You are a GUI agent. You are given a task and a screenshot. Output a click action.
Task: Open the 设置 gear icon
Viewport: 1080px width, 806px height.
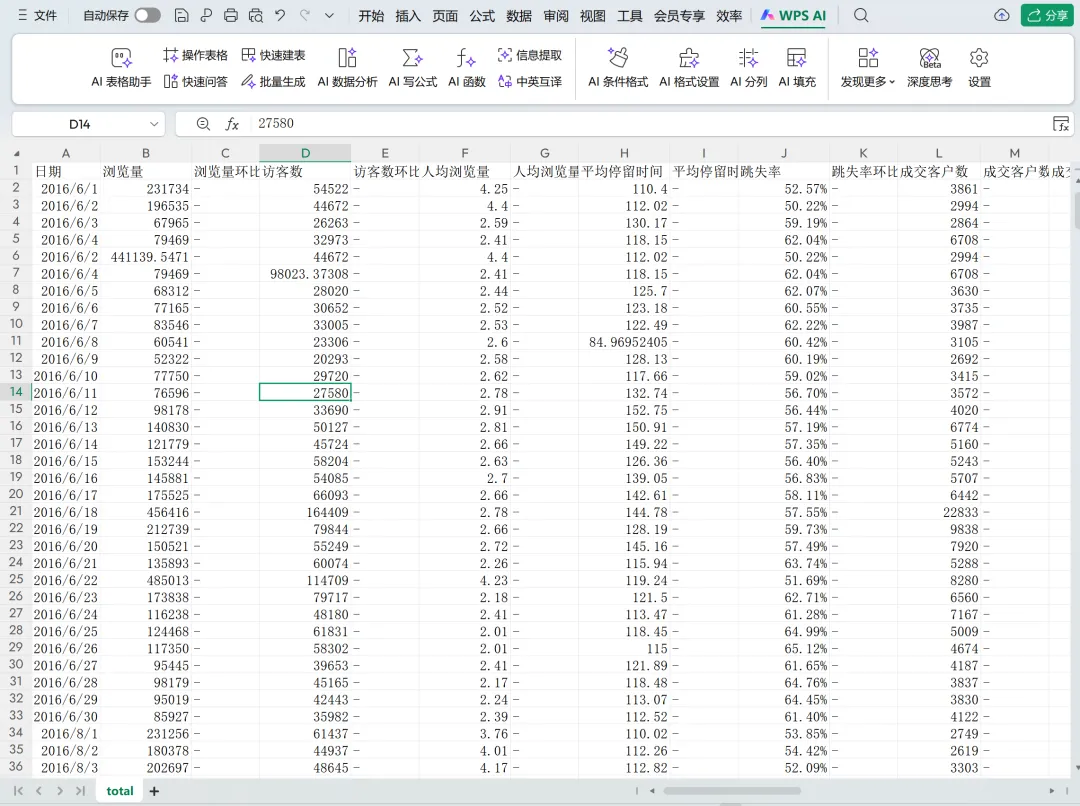click(x=979, y=68)
